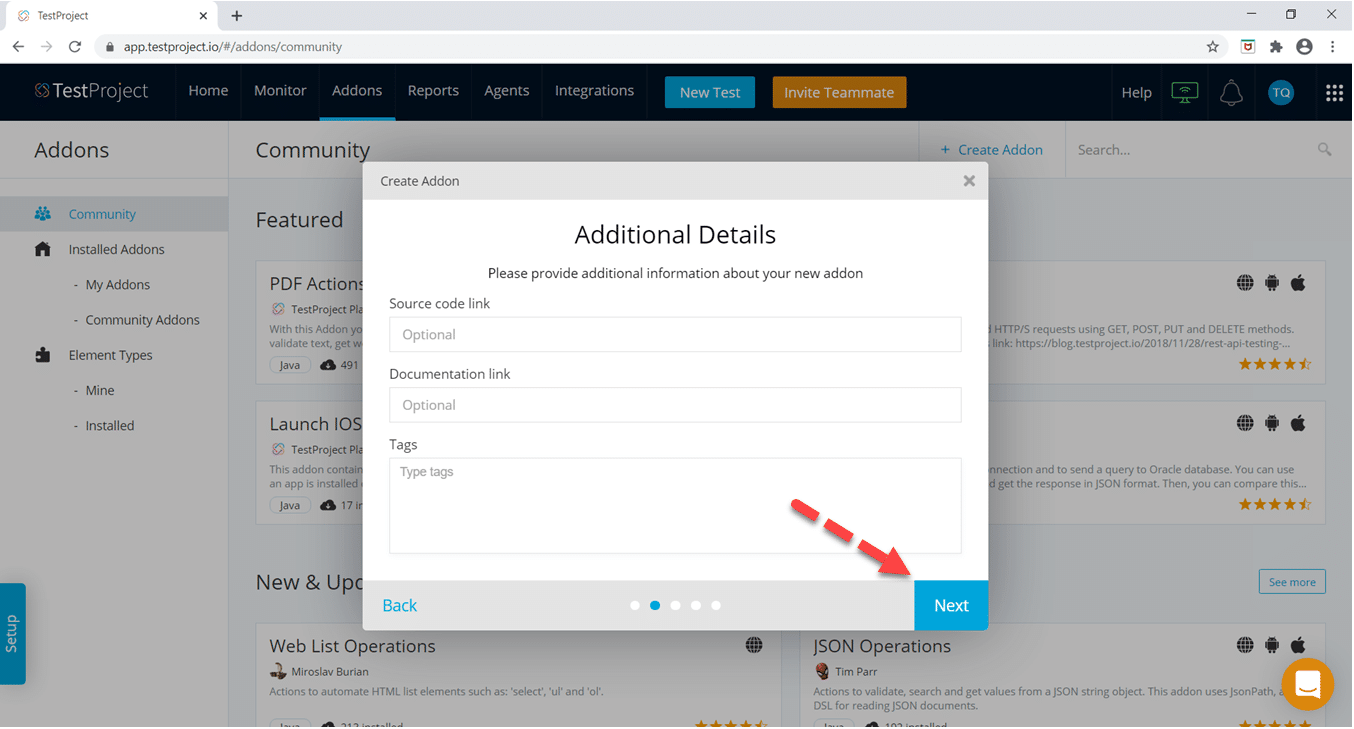The image size is (1354, 729).
Task: Click into the Tags text area
Action: (675, 505)
